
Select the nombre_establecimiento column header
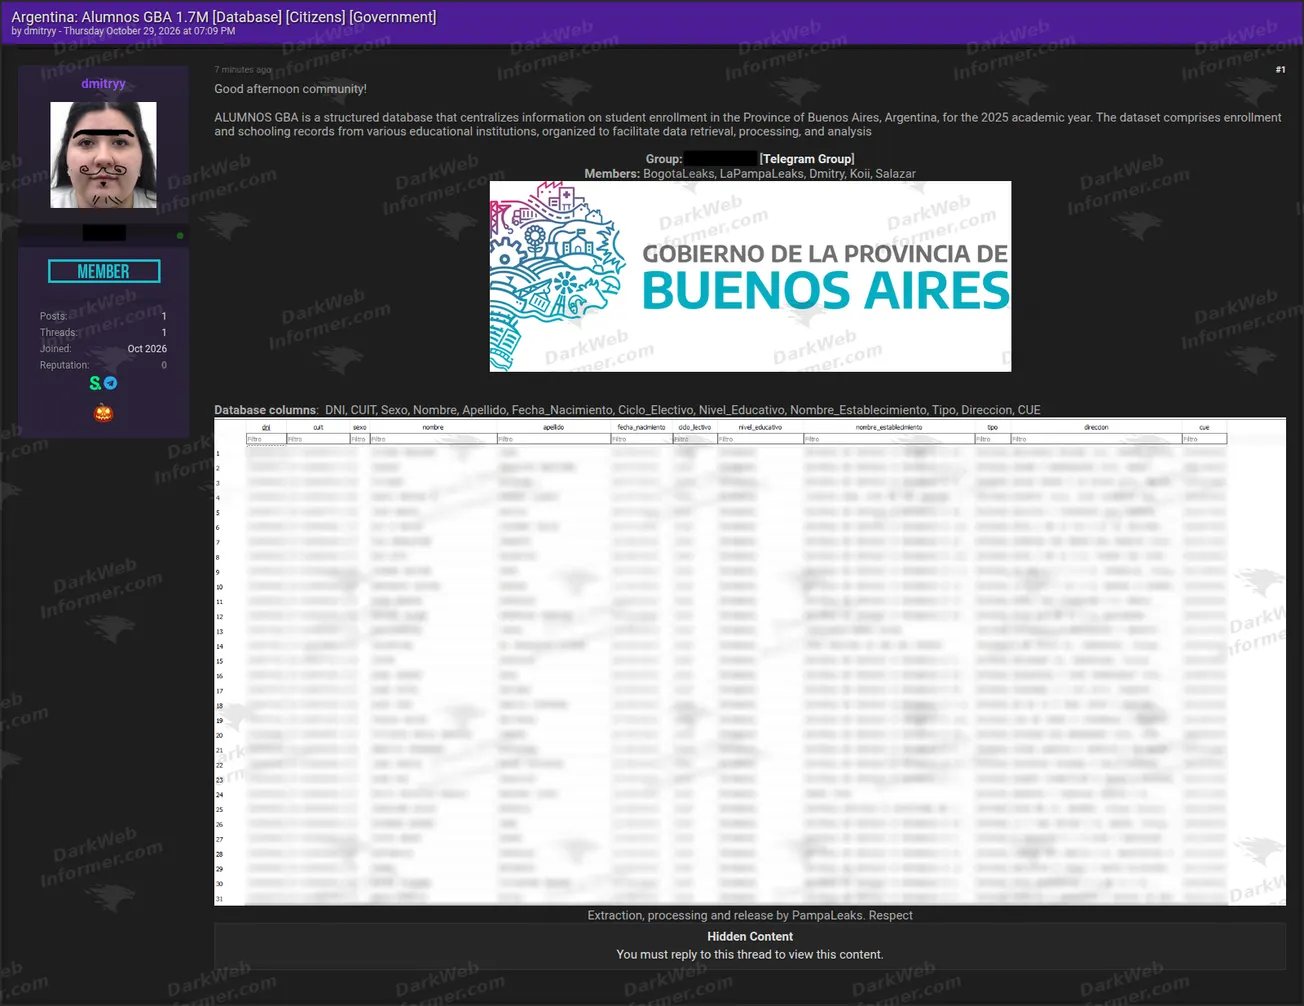pyautogui.click(x=889, y=427)
